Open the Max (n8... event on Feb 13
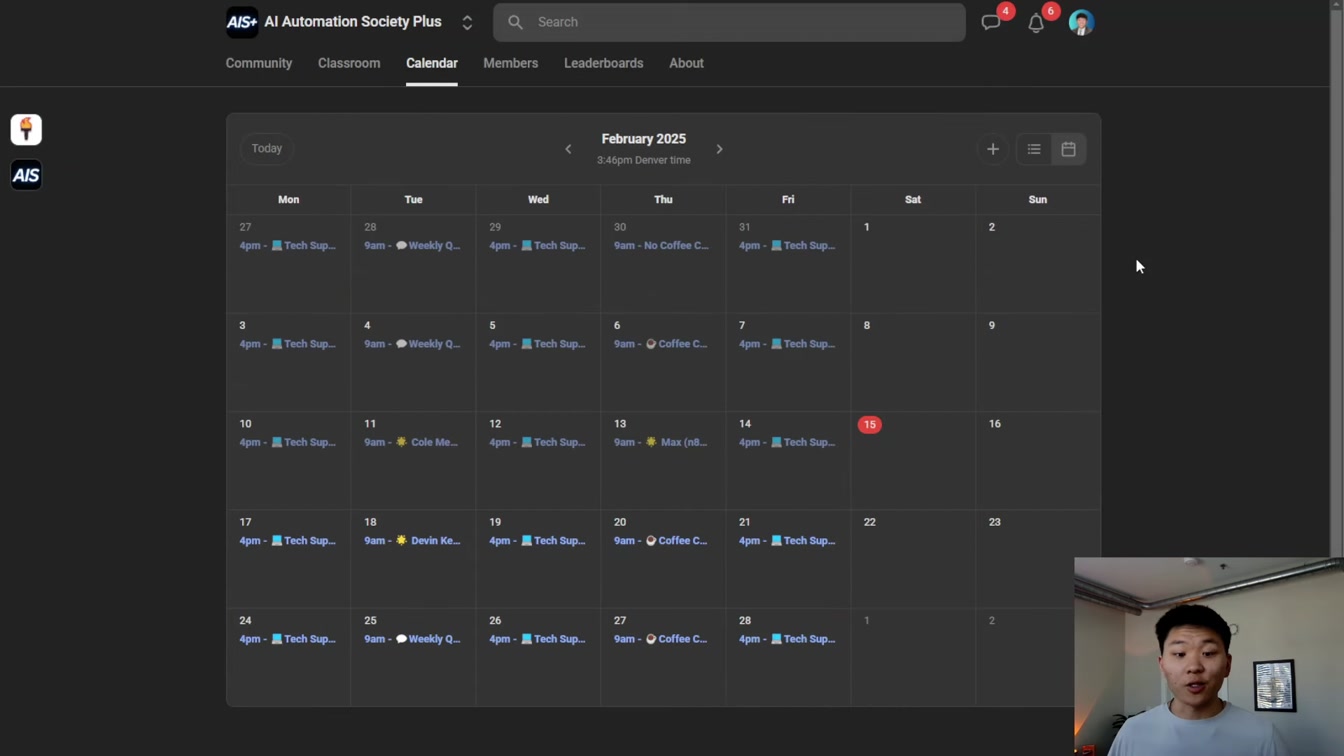The image size is (1344, 756). click(x=661, y=442)
